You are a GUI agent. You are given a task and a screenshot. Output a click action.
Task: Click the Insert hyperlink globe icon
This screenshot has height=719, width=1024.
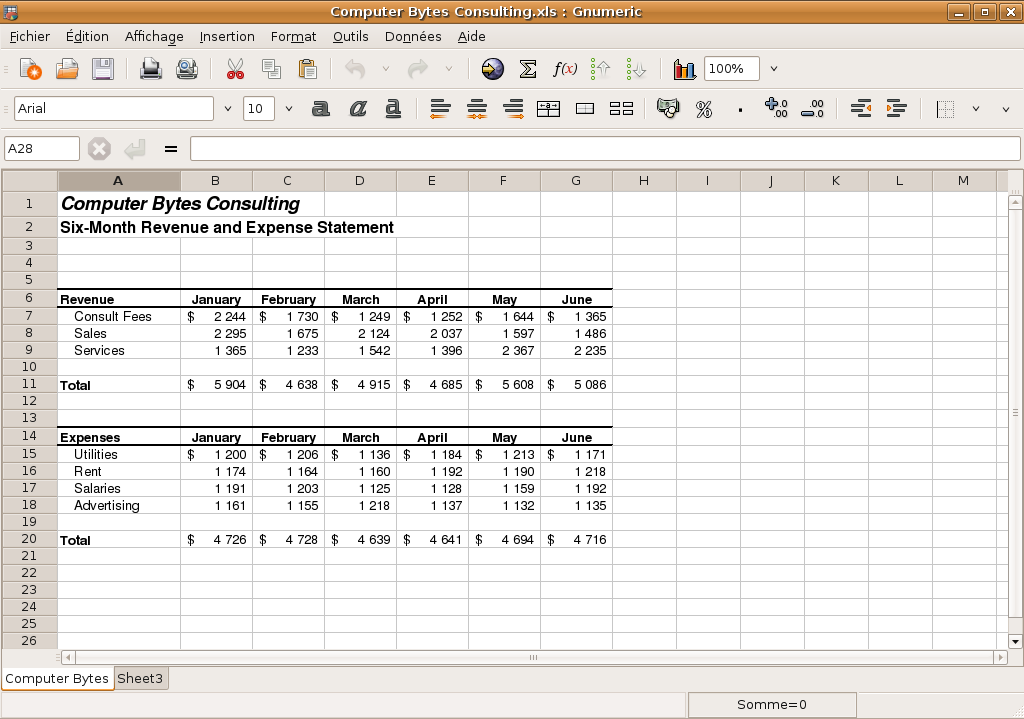pyautogui.click(x=492, y=69)
